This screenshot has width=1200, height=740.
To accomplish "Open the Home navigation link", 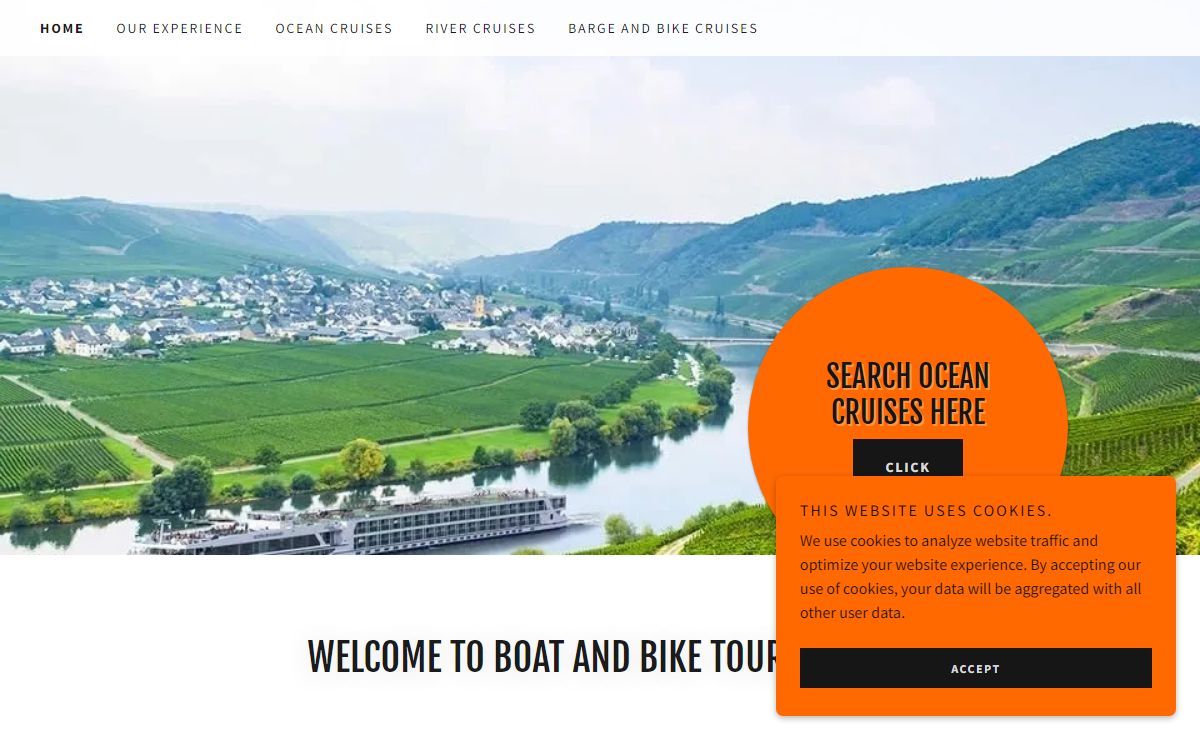I will click(x=62, y=28).
